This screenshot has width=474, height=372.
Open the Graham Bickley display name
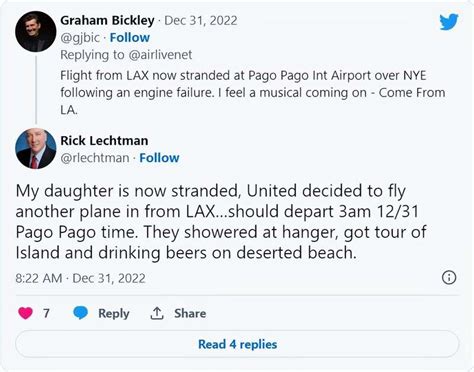[x=107, y=21]
